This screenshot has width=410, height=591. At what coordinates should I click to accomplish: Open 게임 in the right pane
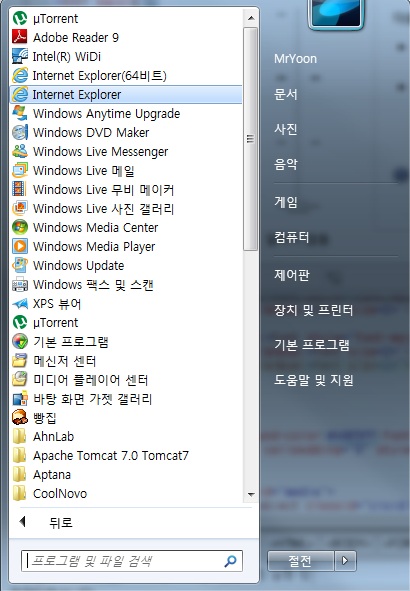286,202
